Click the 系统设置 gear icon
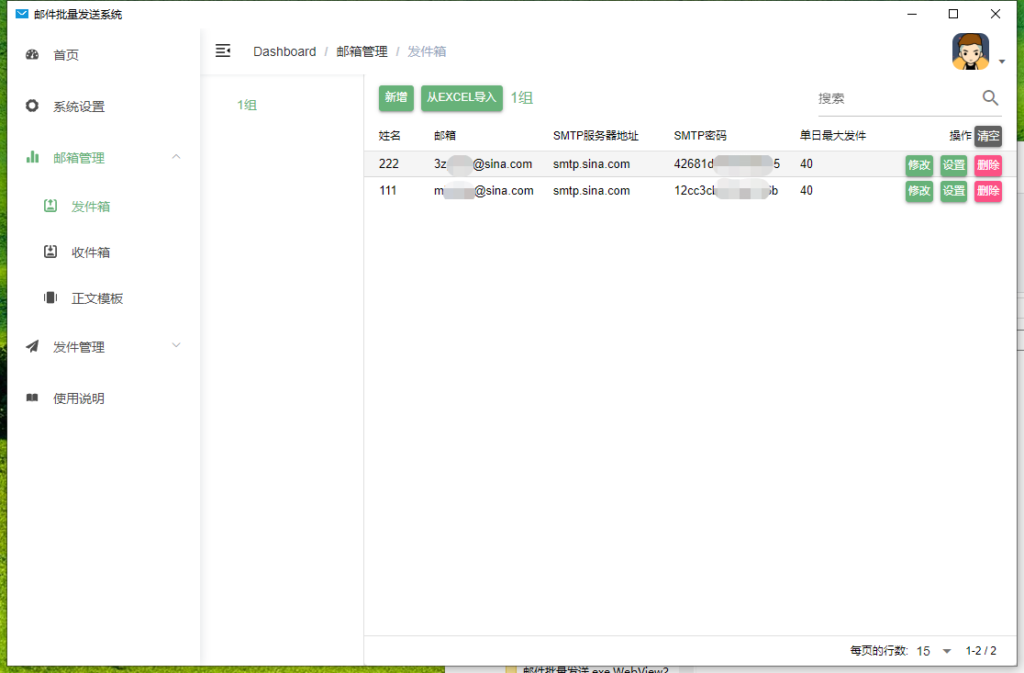Screen dimensions: 1024x673 pyautogui.click(x=32, y=106)
